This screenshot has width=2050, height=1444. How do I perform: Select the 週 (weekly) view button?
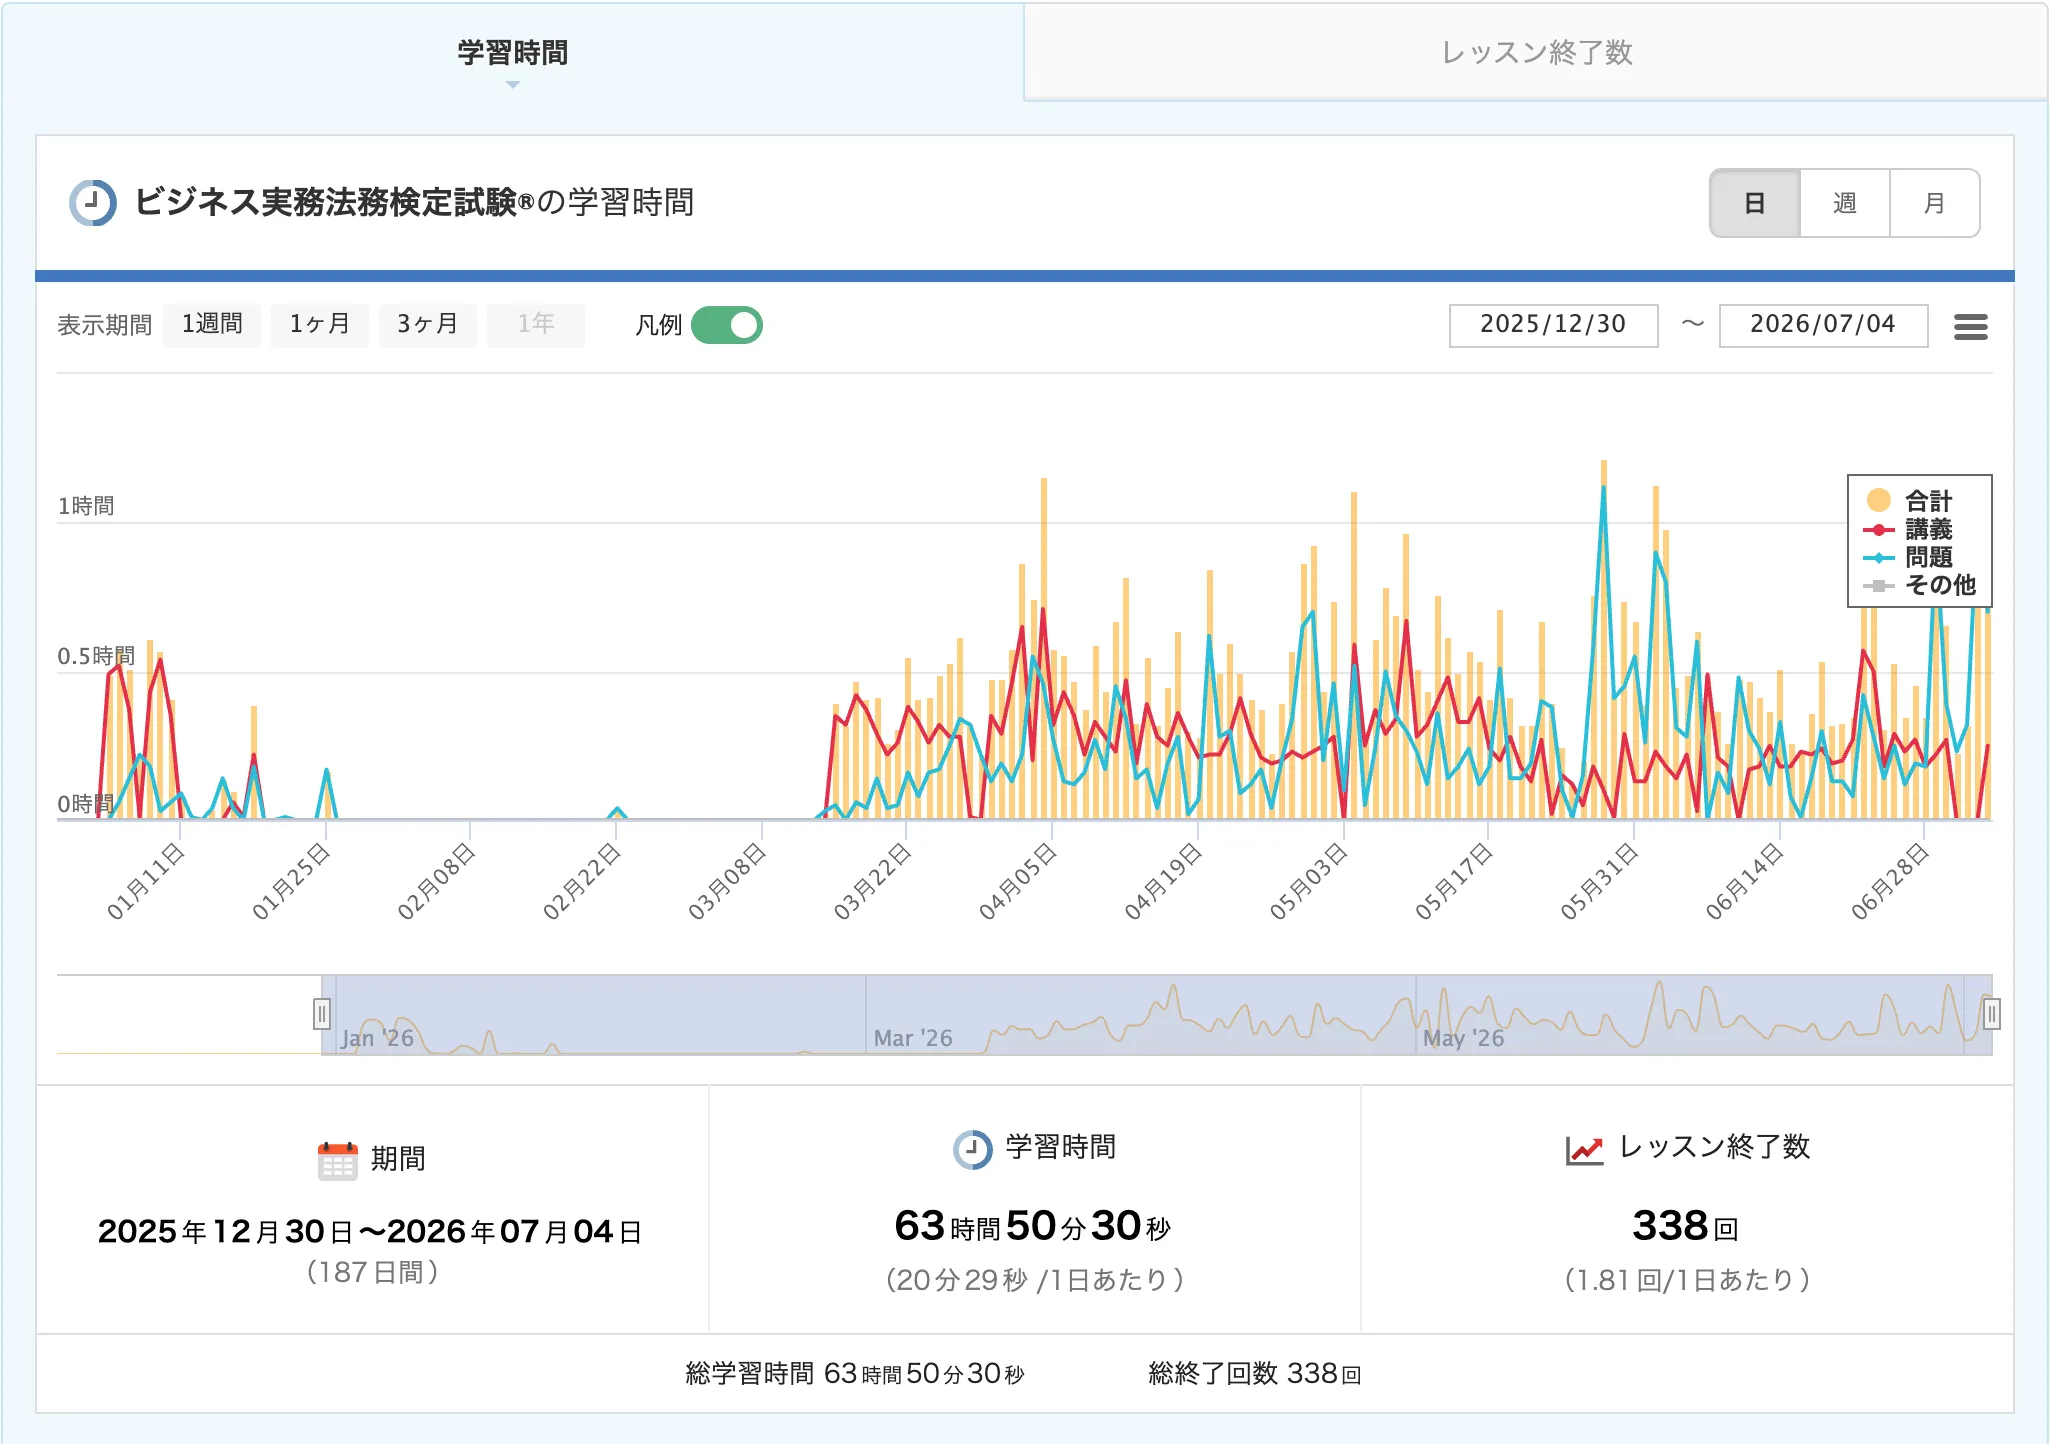pos(1845,203)
